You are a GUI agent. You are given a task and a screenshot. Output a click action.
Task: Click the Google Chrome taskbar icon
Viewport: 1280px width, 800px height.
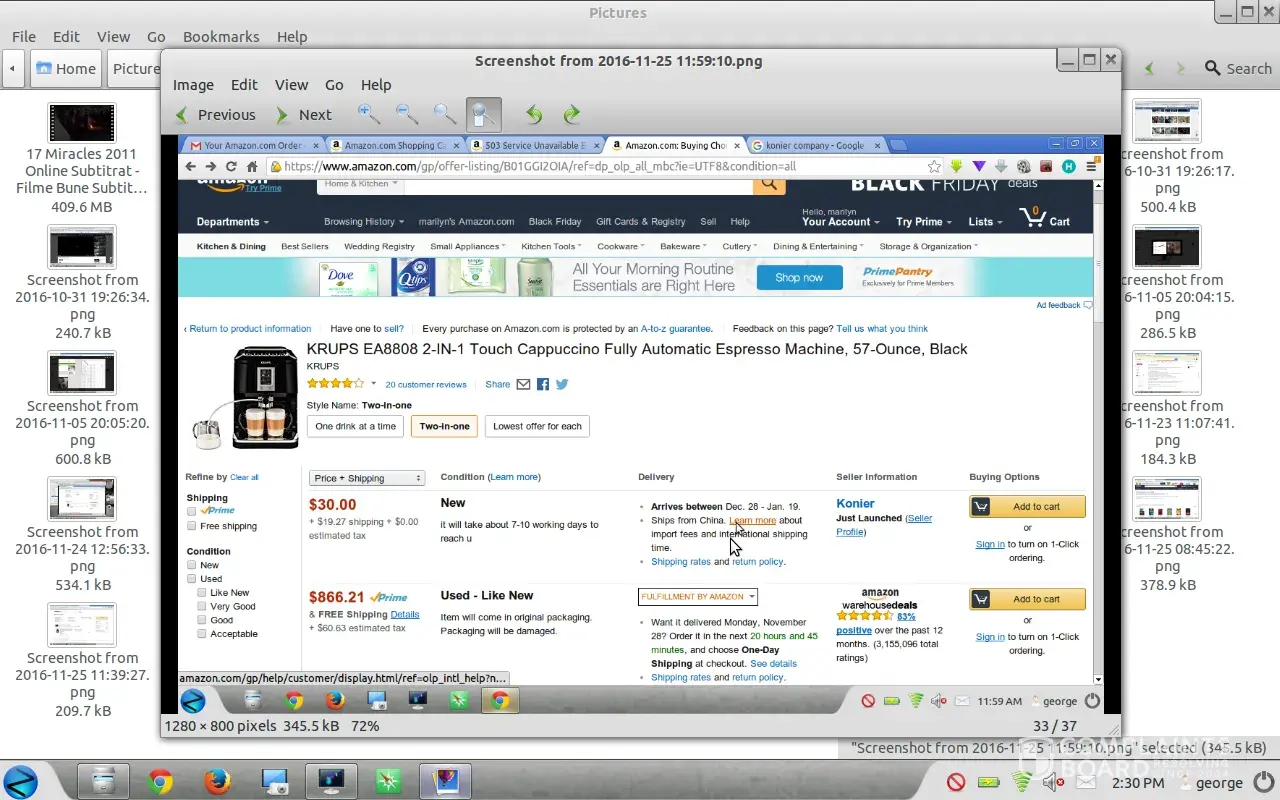(160, 781)
